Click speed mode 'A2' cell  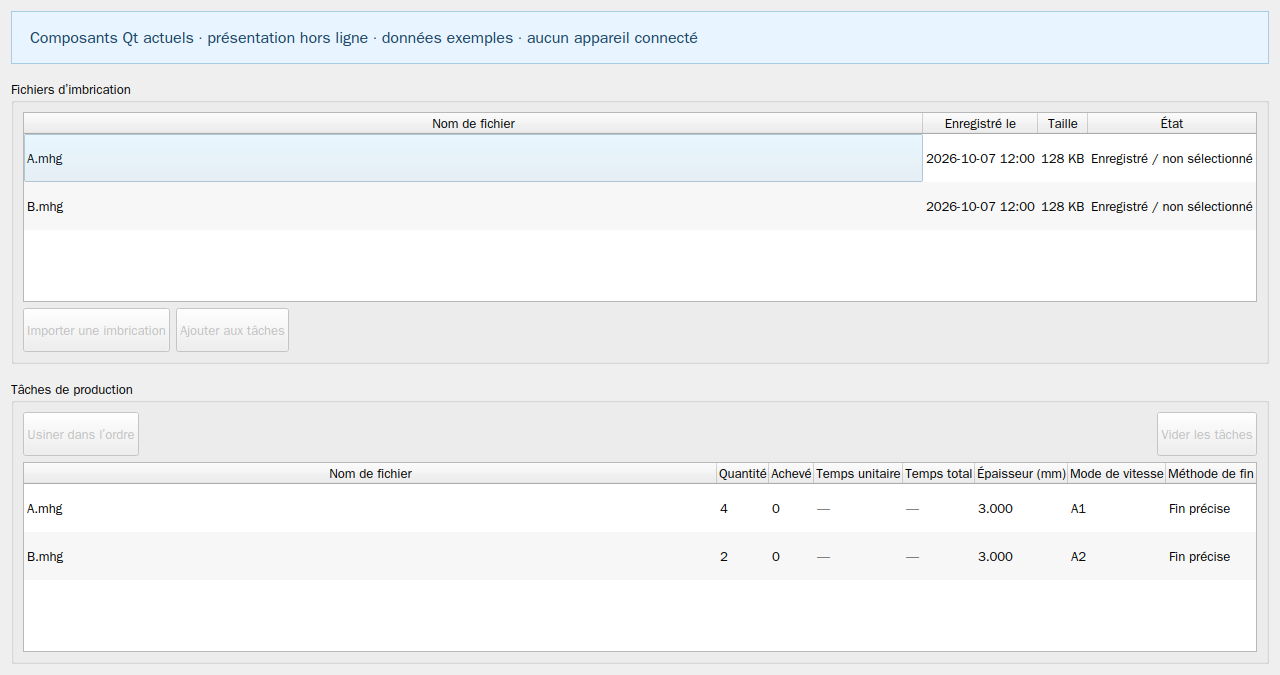pyautogui.click(x=1117, y=556)
